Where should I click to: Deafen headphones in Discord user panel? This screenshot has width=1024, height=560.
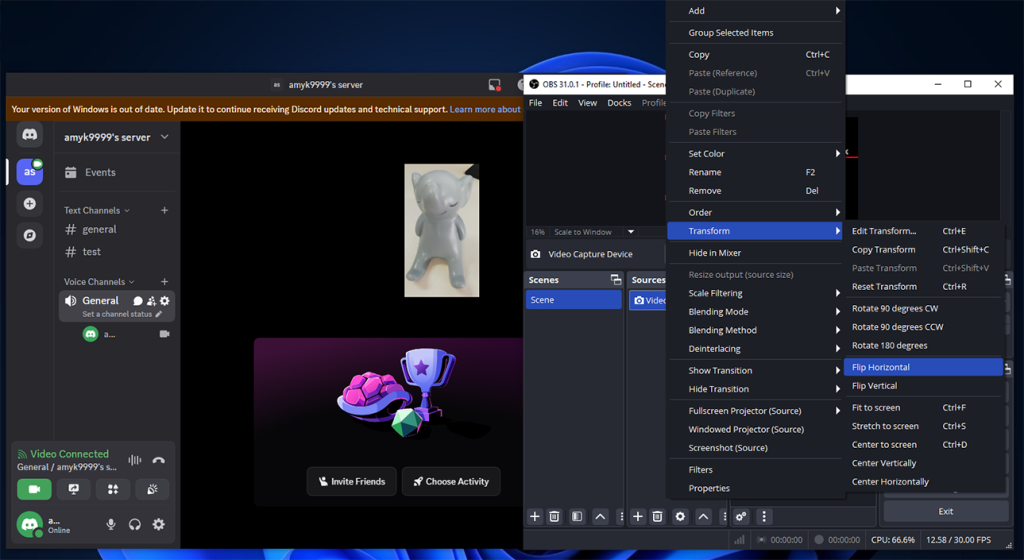[x=135, y=524]
